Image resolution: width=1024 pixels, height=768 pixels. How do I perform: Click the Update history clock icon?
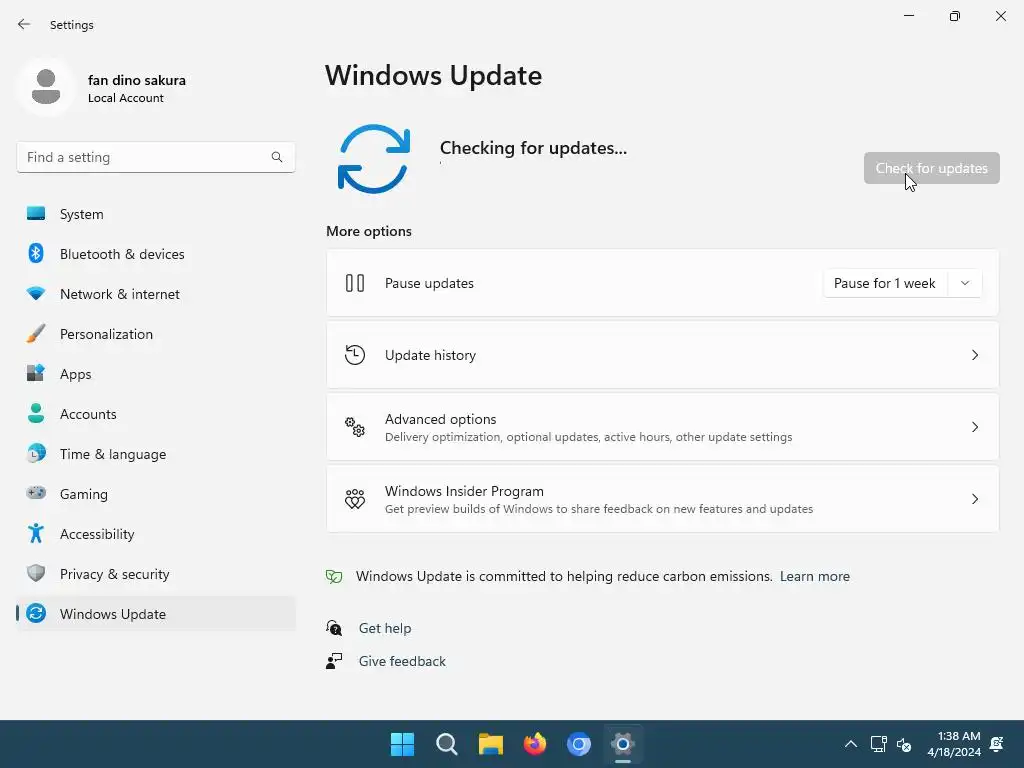coord(355,355)
